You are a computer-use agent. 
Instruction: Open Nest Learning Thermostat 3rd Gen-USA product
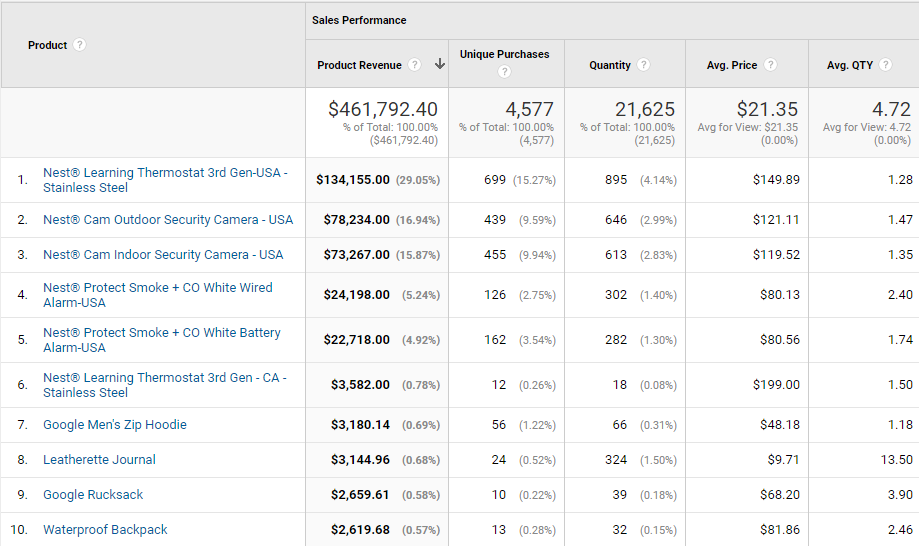click(165, 180)
